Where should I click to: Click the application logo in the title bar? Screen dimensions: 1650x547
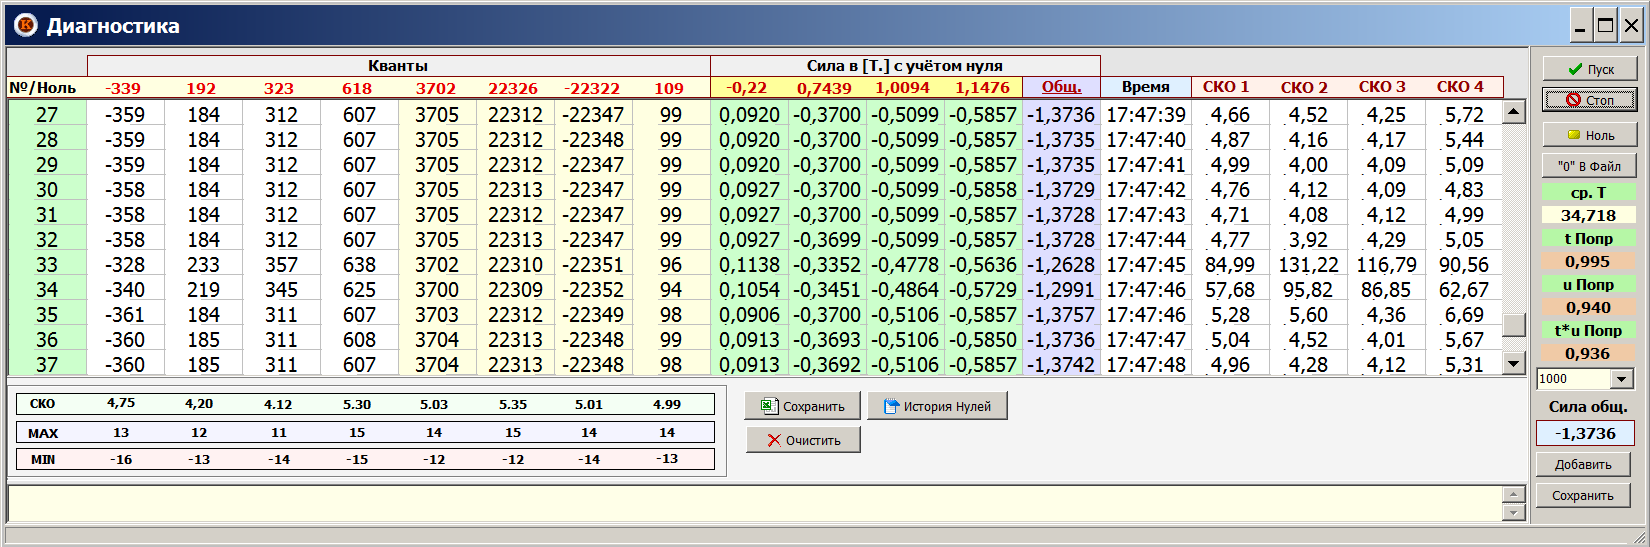click(x=25, y=25)
